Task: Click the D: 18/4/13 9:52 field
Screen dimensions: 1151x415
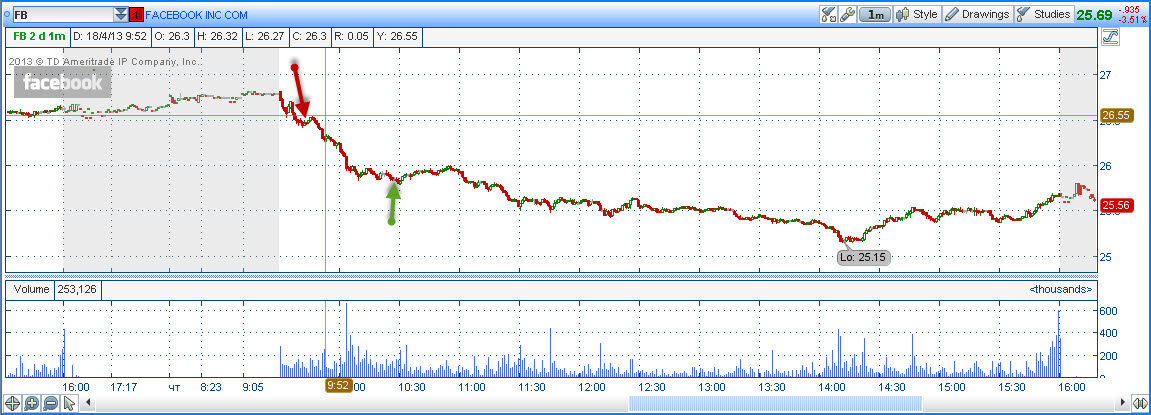Action: pyautogui.click(x=109, y=37)
